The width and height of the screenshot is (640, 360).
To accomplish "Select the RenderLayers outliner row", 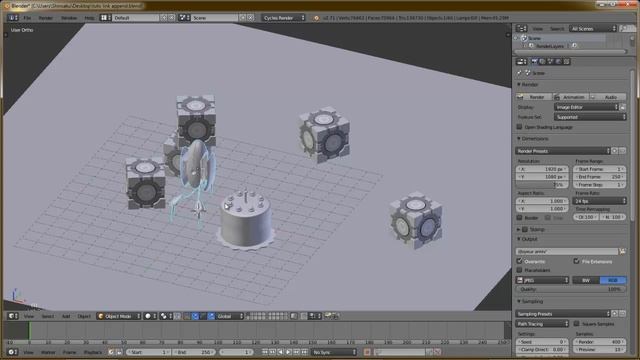I will (x=549, y=46).
